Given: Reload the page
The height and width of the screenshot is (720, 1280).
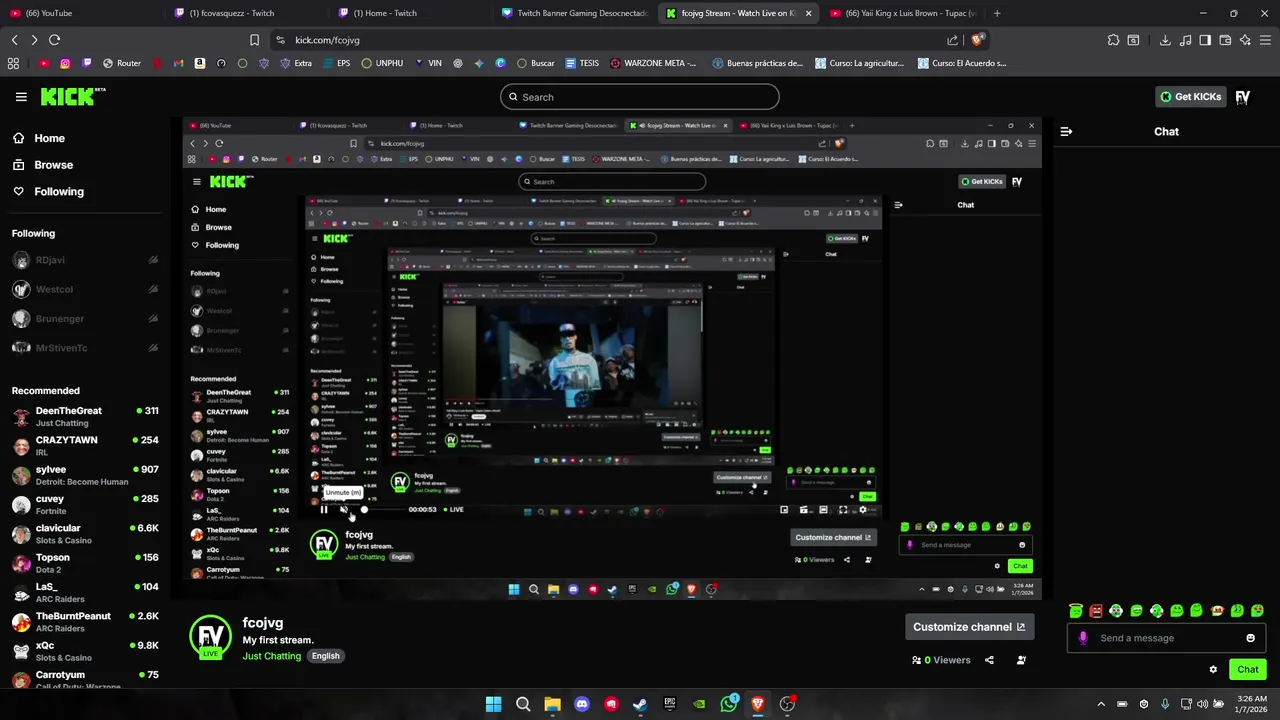Looking at the screenshot, I should click(x=54, y=40).
